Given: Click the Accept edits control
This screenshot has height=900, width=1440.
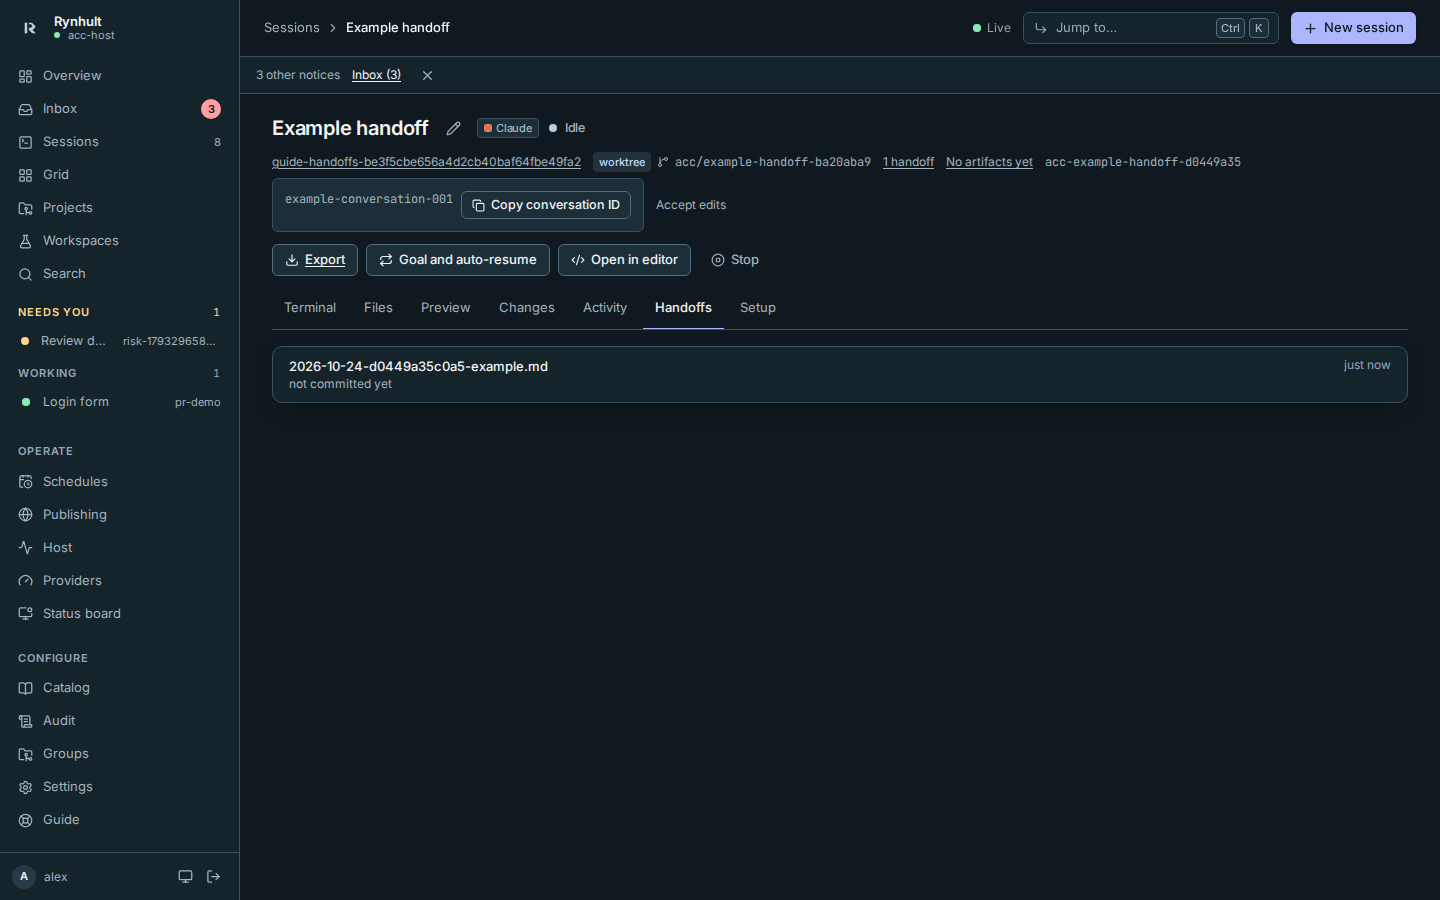Looking at the screenshot, I should point(691,205).
